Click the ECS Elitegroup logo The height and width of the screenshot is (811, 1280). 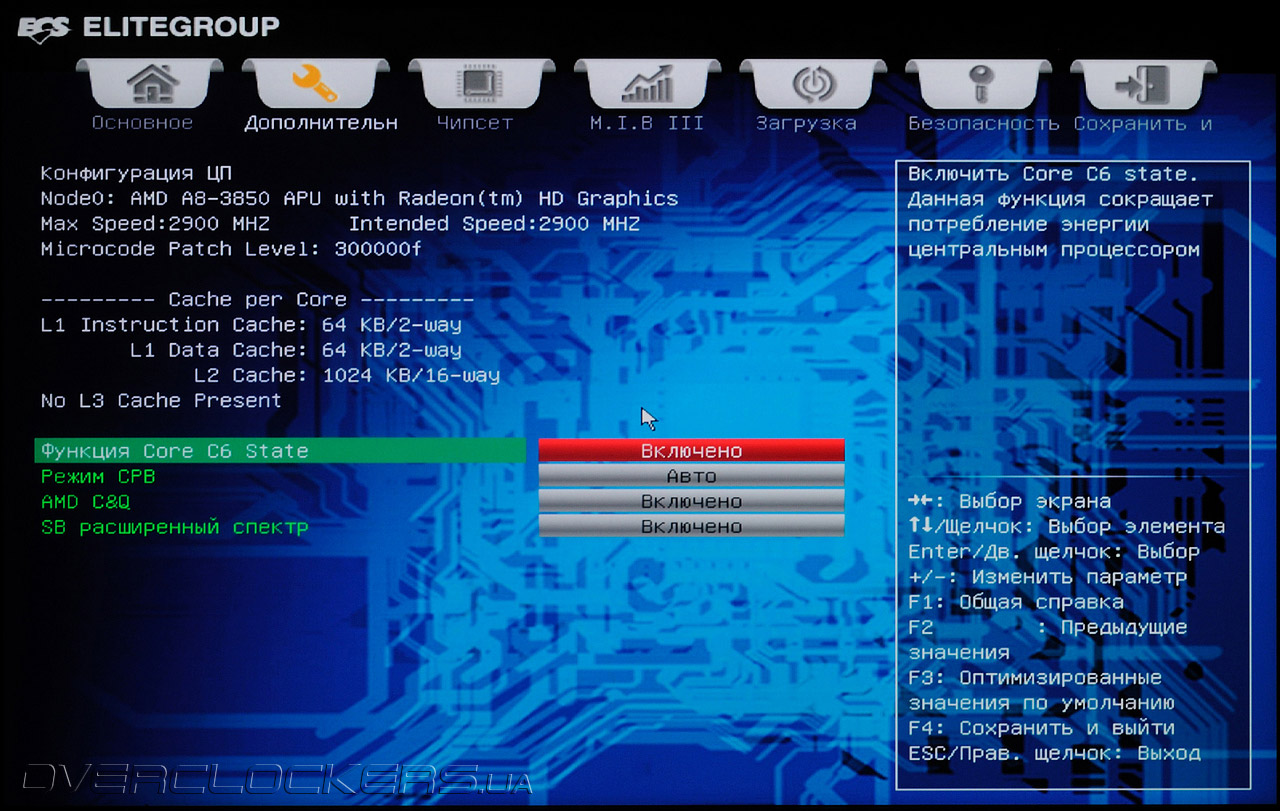point(149,27)
